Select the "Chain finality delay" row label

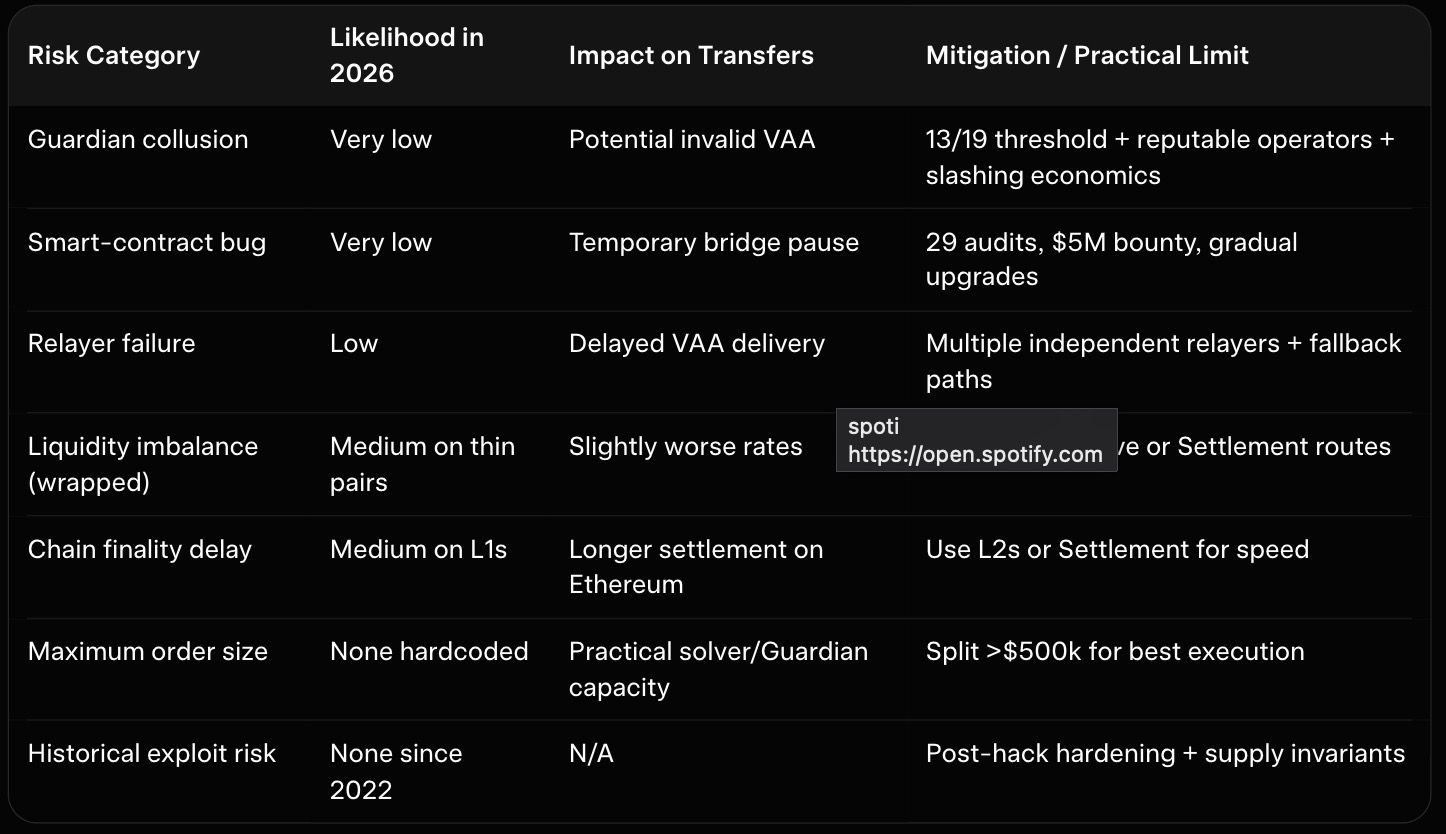140,549
